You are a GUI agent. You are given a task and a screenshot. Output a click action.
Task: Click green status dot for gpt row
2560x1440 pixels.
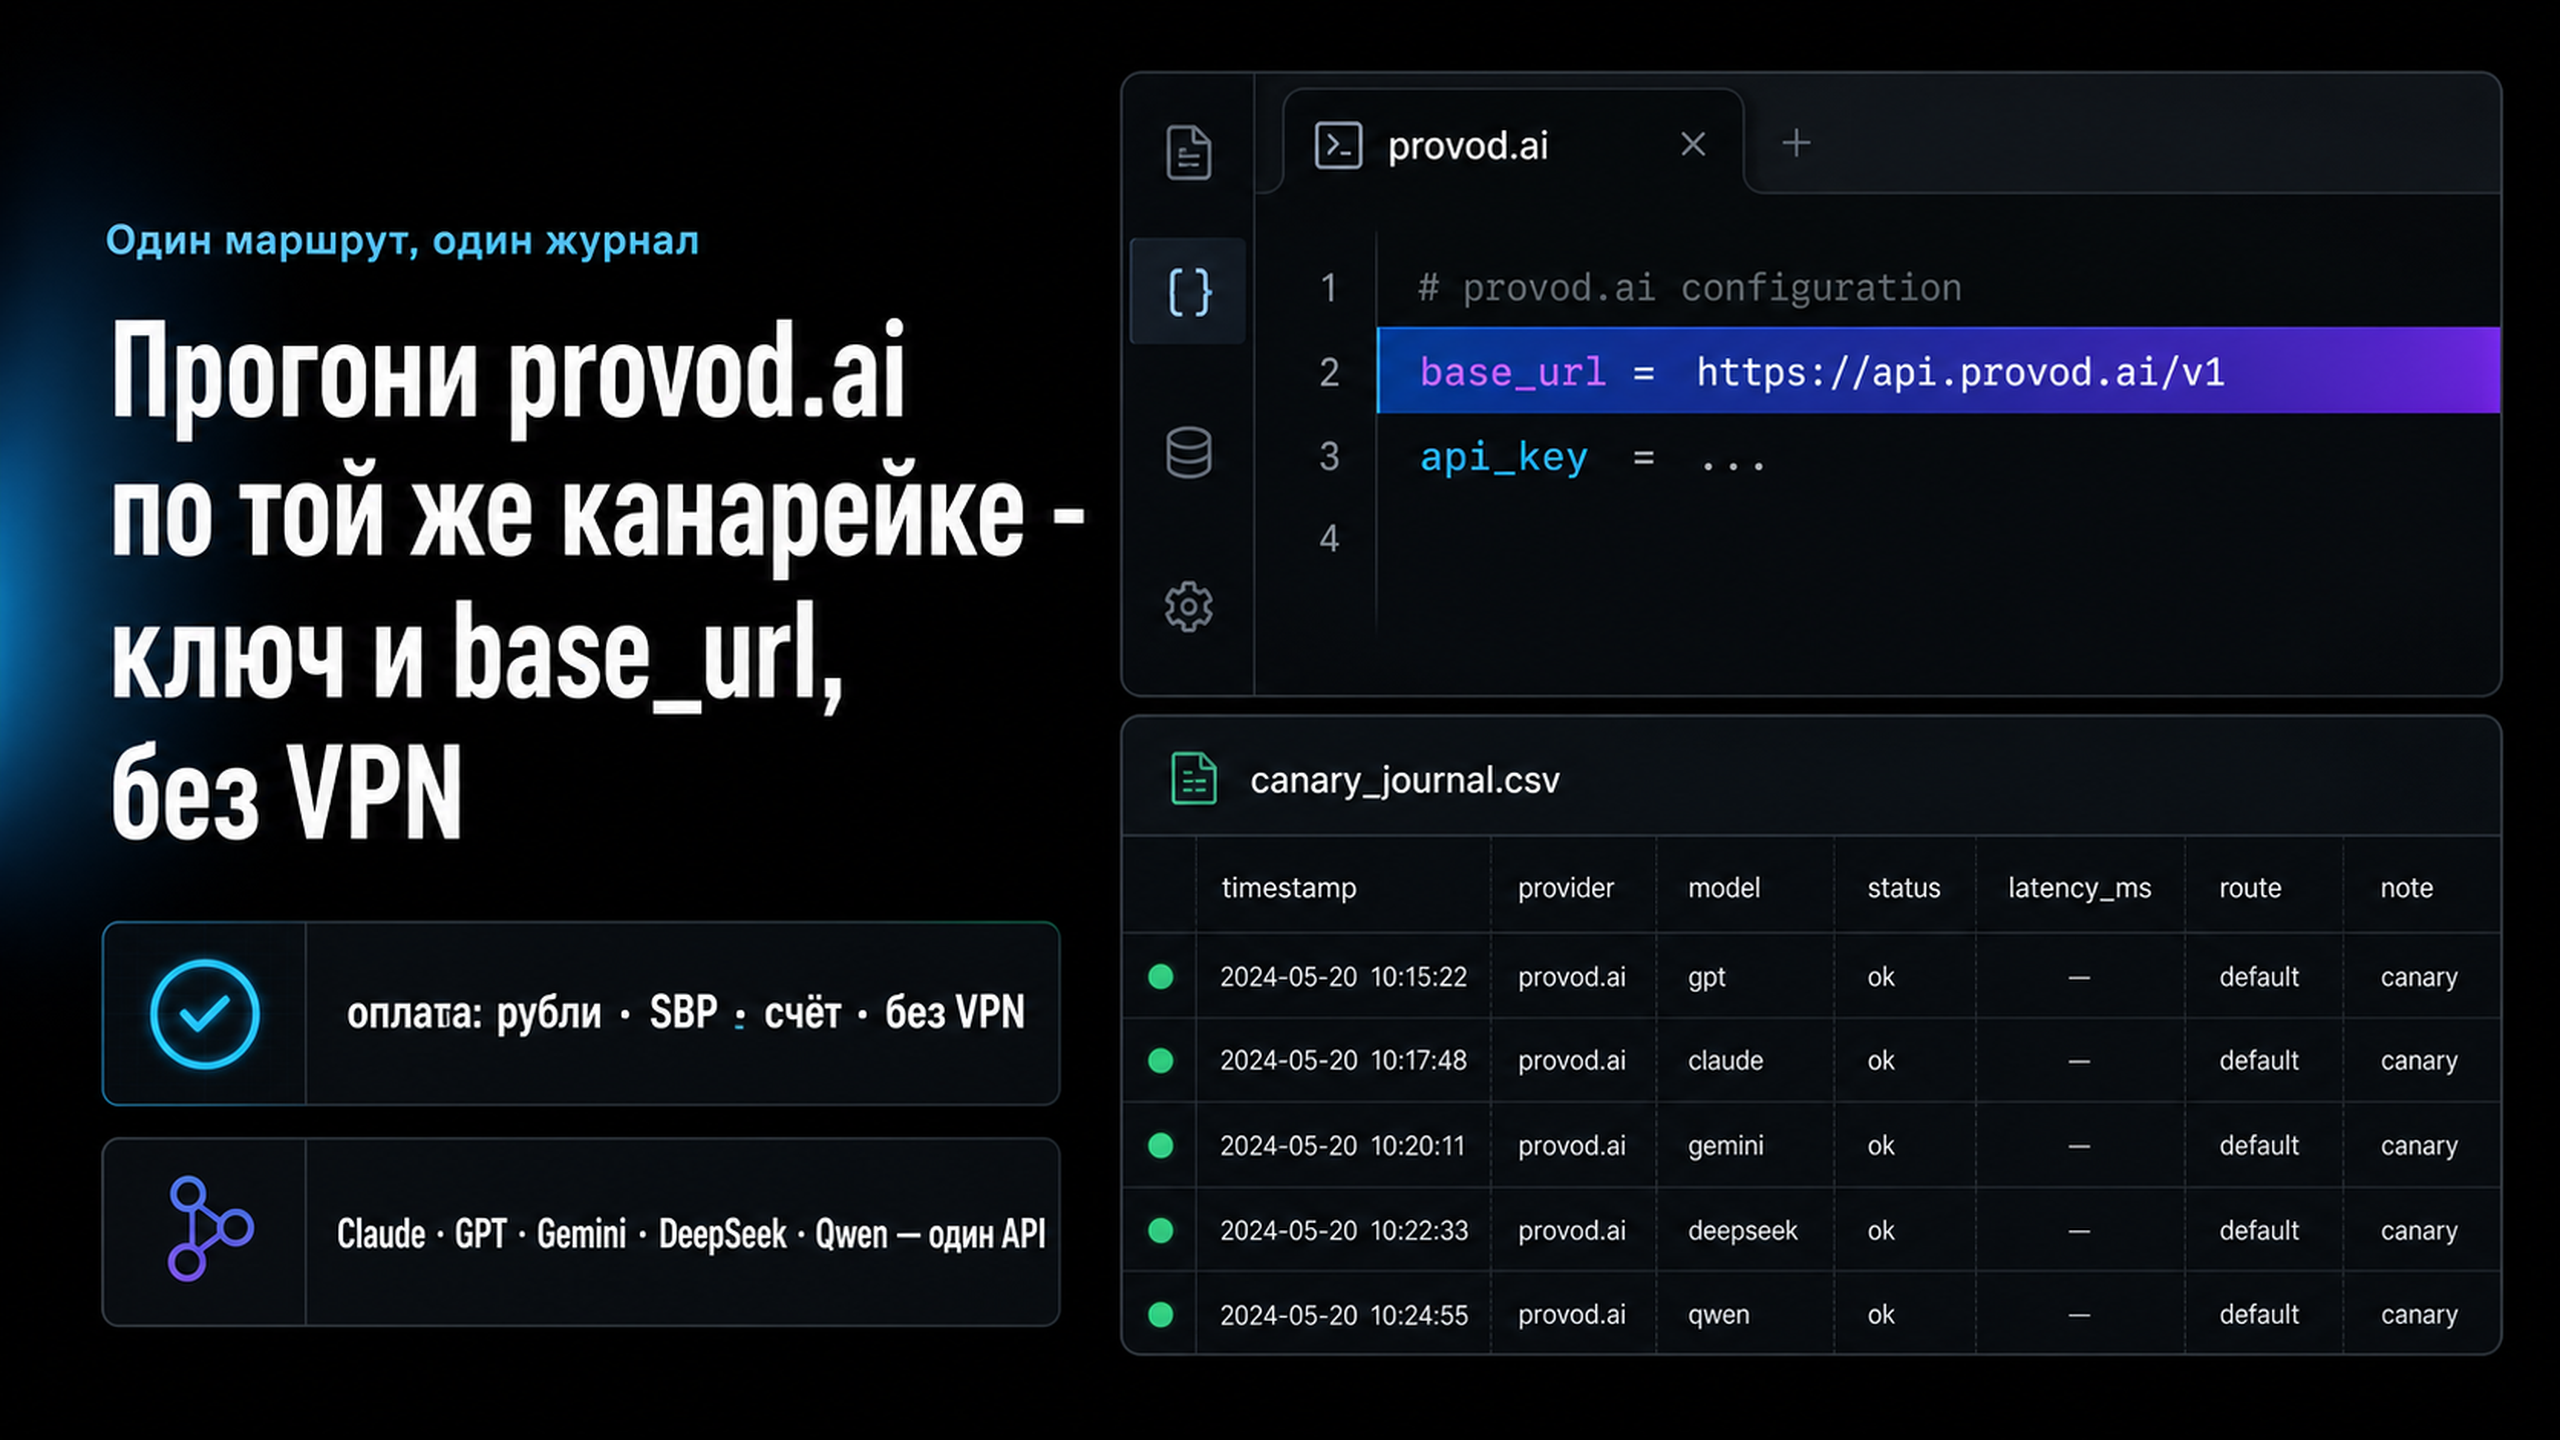(1160, 976)
